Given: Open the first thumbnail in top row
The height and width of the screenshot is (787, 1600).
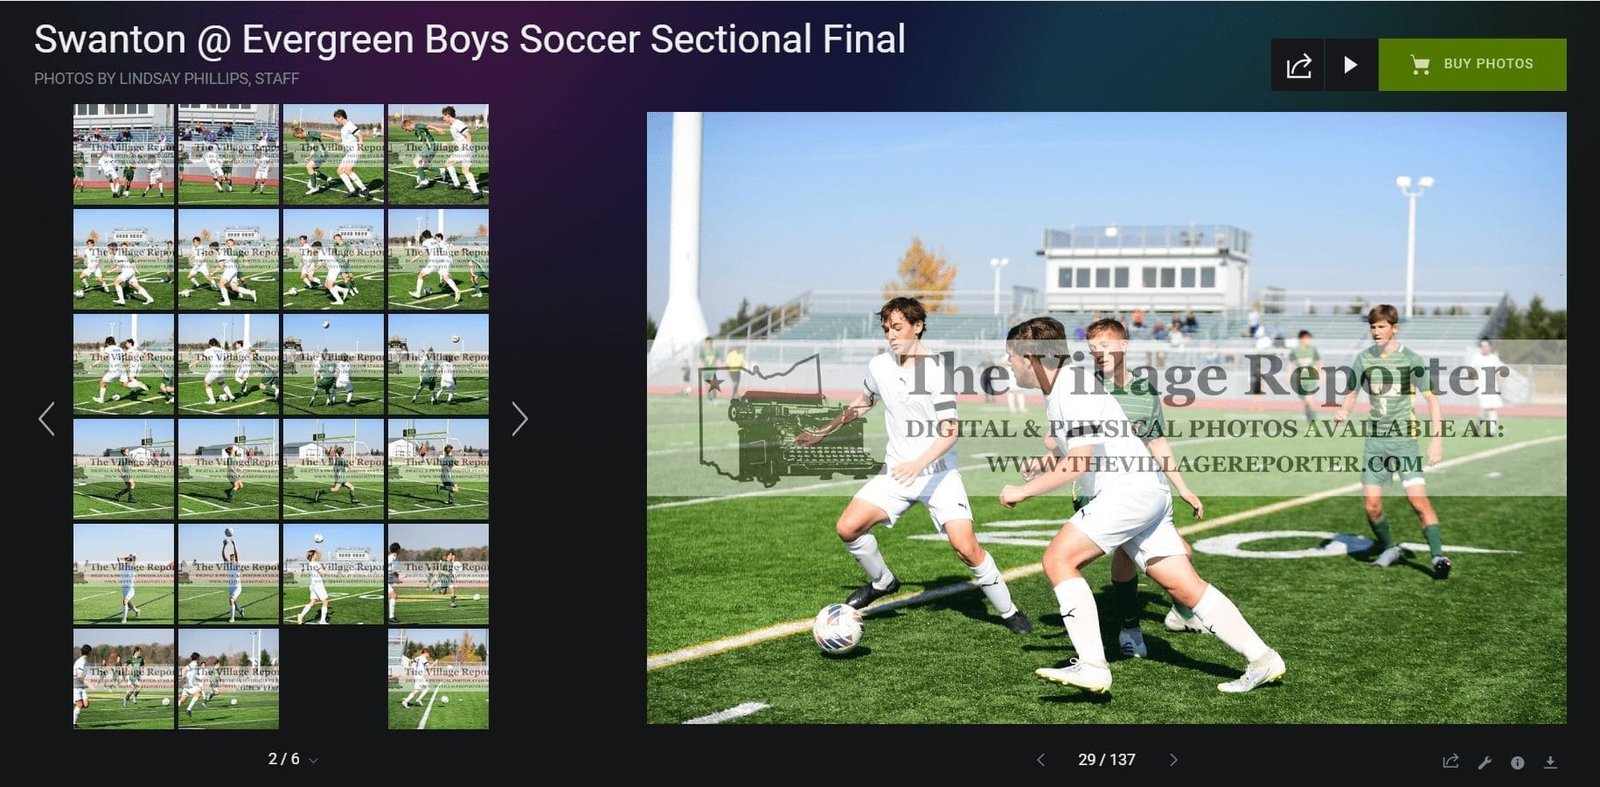Looking at the screenshot, I should pos(124,154).
